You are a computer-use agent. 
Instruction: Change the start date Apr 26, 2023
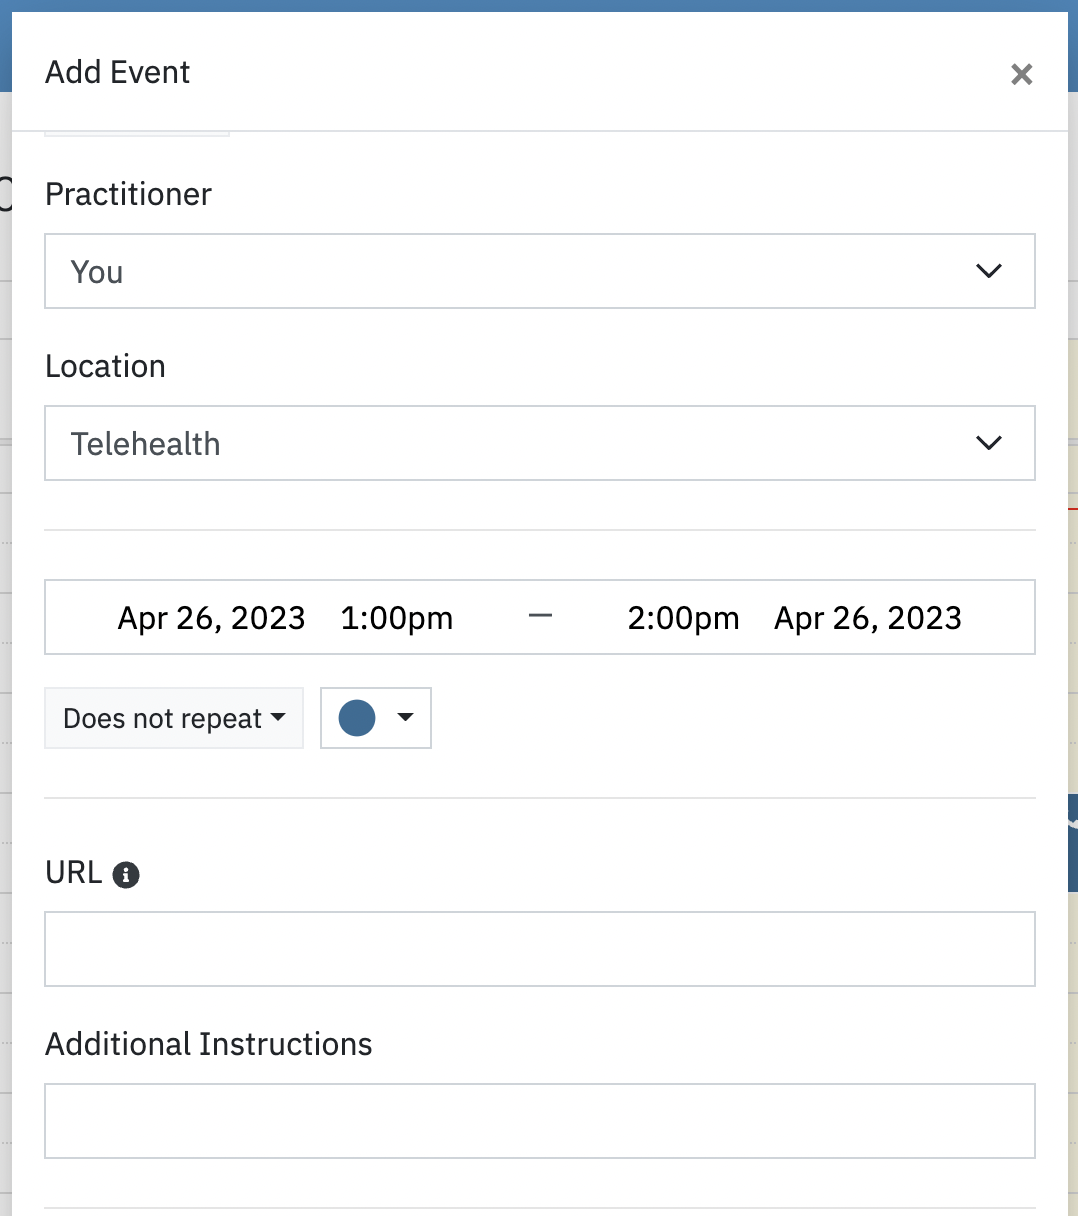coord(211,617)
